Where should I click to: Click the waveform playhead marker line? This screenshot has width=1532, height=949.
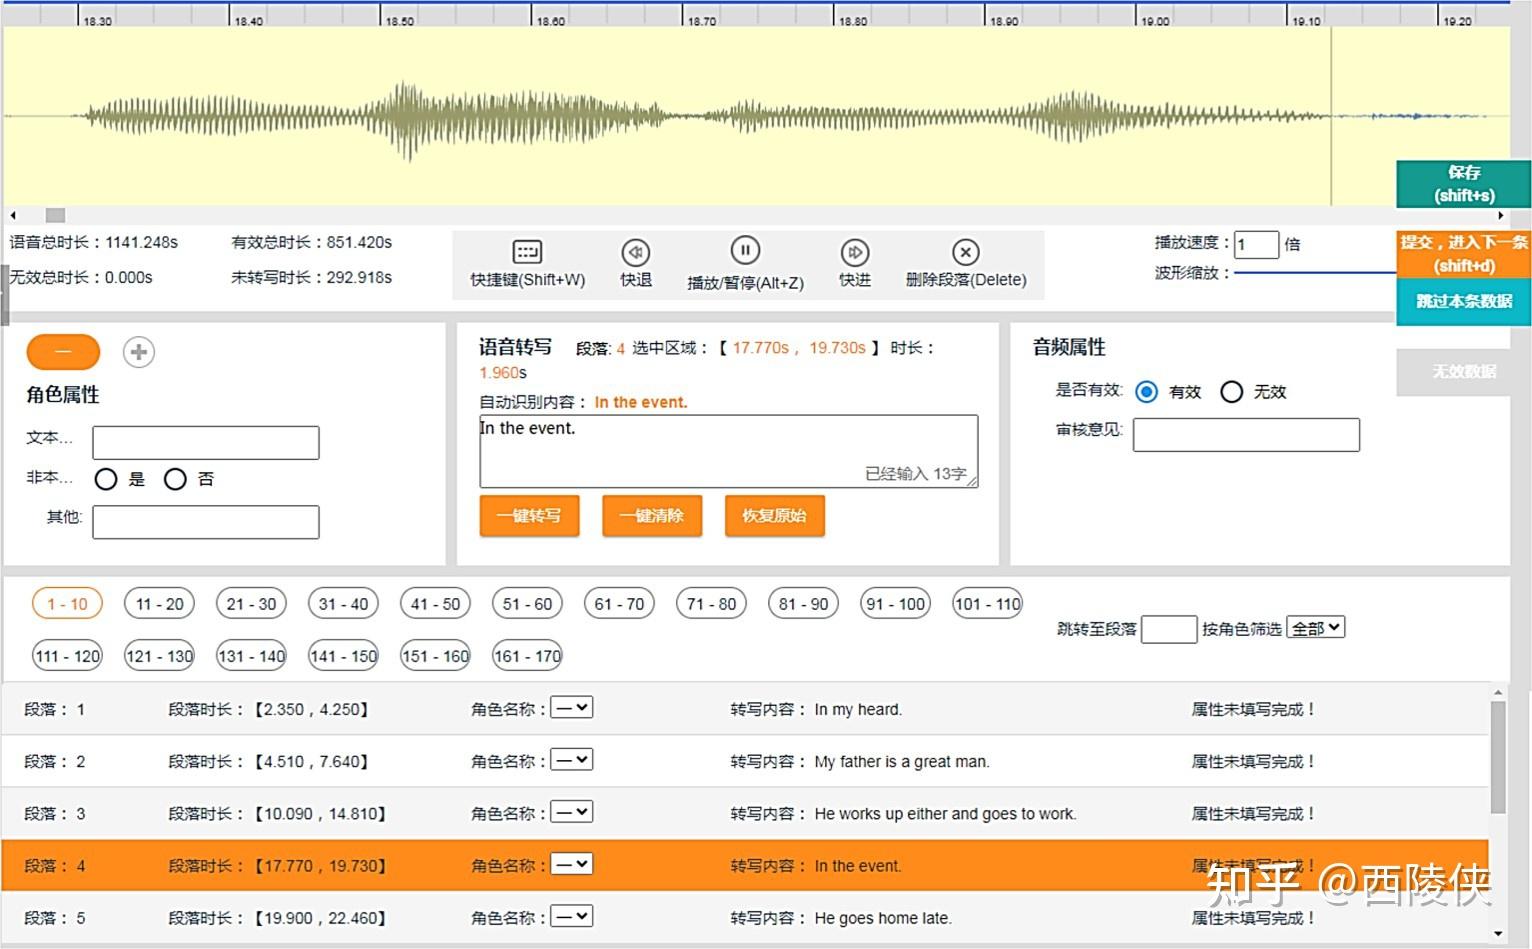1331,116
